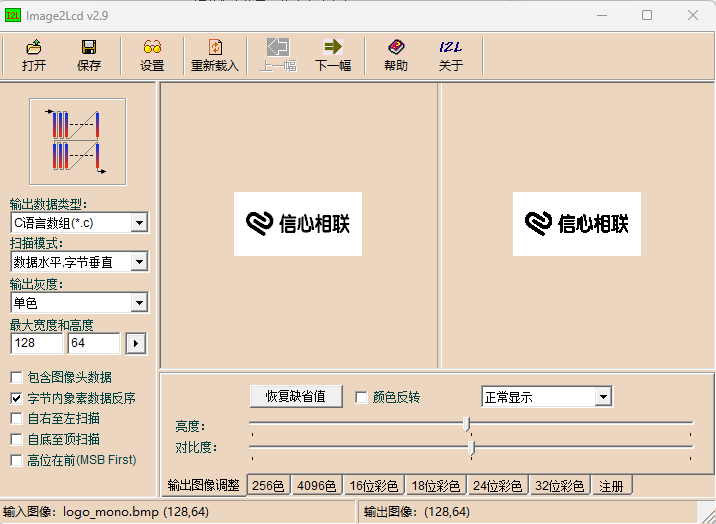This screenshot has height=524, width=716.
Task: Click the 亮度 brightness slider handle
Action: click(x=466, y=424)
